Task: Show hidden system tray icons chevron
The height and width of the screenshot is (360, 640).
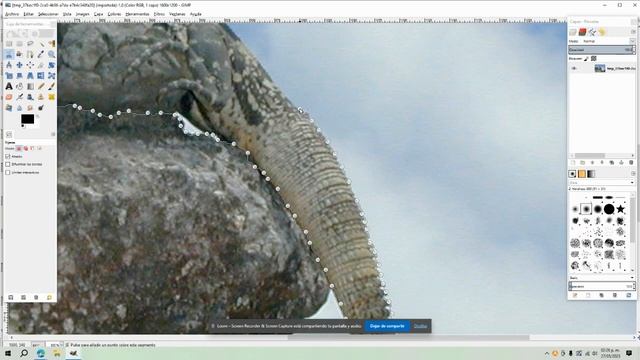Action: (x=547, y=353)
